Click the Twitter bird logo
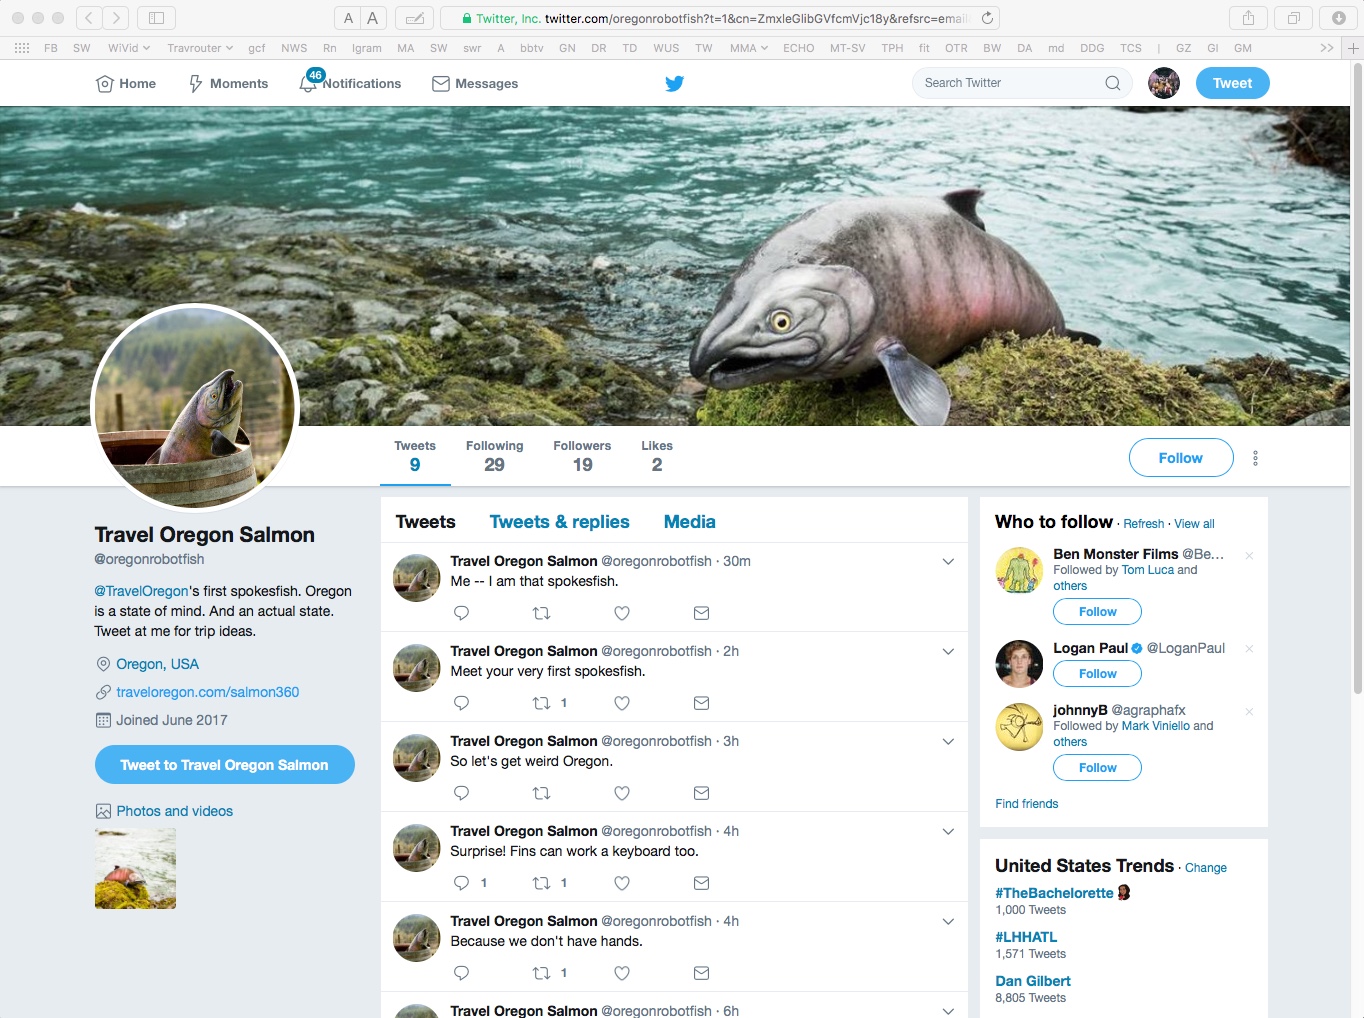Screen dimensions: 1364x1018 [x=675, y=84]
